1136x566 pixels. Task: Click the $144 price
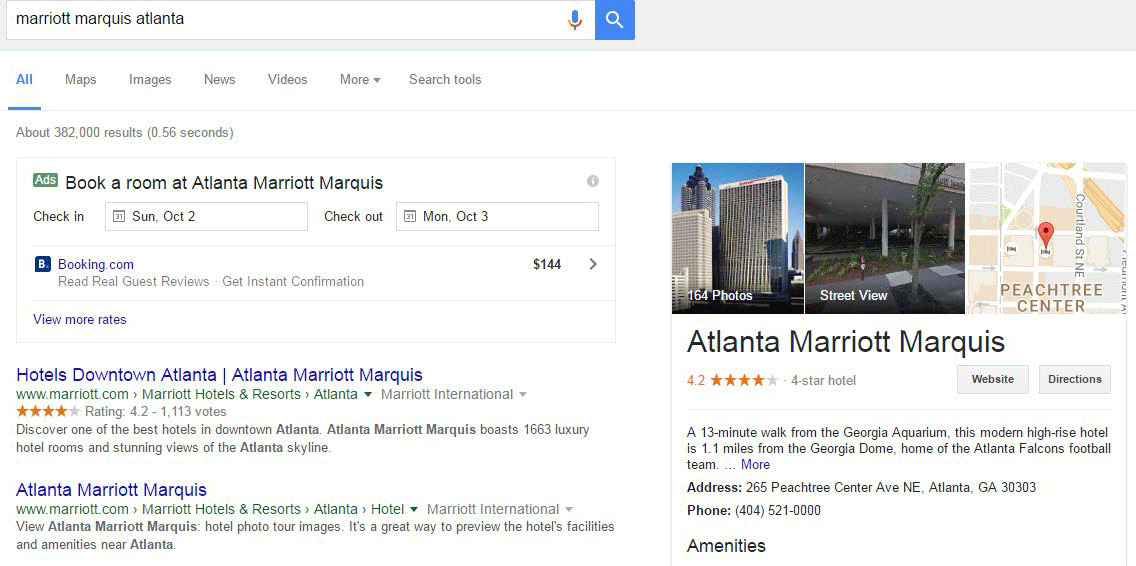(x=547, y=265)
